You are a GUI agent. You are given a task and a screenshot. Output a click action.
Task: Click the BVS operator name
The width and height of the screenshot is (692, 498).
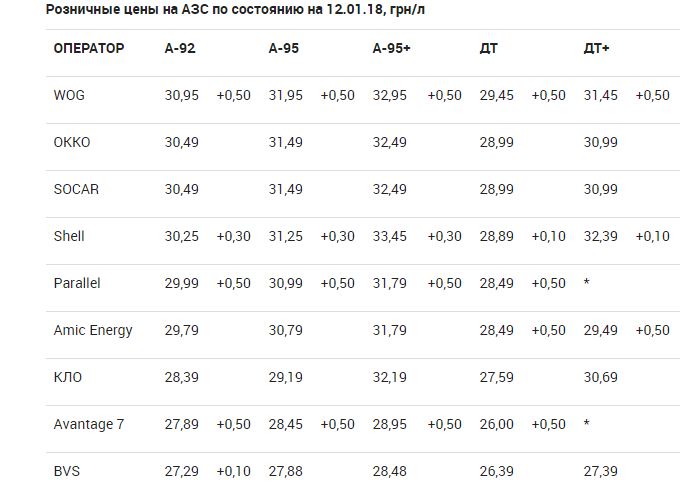coord(68,471)
